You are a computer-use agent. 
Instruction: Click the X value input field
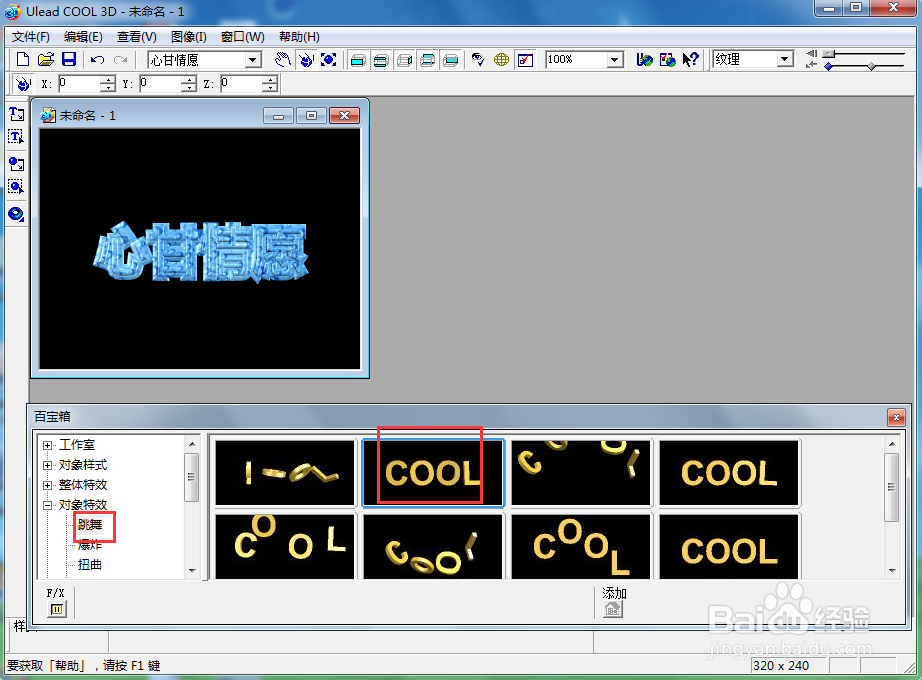pyautogui.click(x=79, y=84)
